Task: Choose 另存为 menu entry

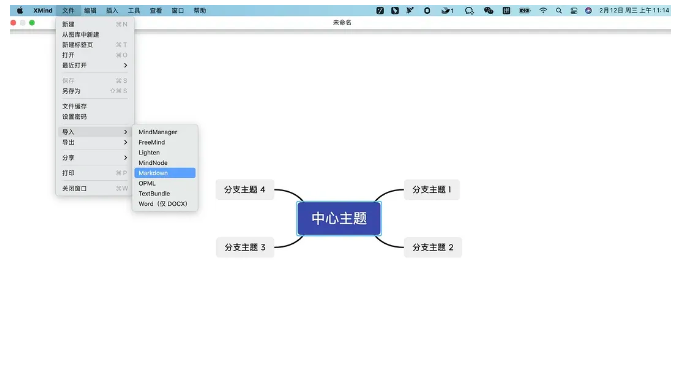Action: coord(95,91)
